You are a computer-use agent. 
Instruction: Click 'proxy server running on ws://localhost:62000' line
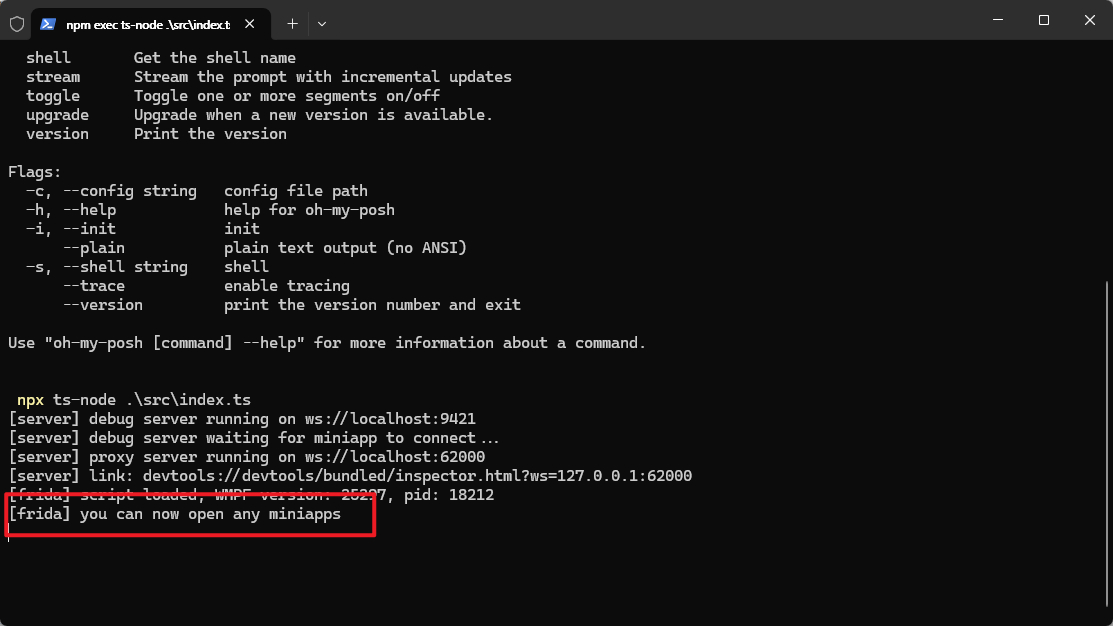pyautogui.click(x=247, y=457)
